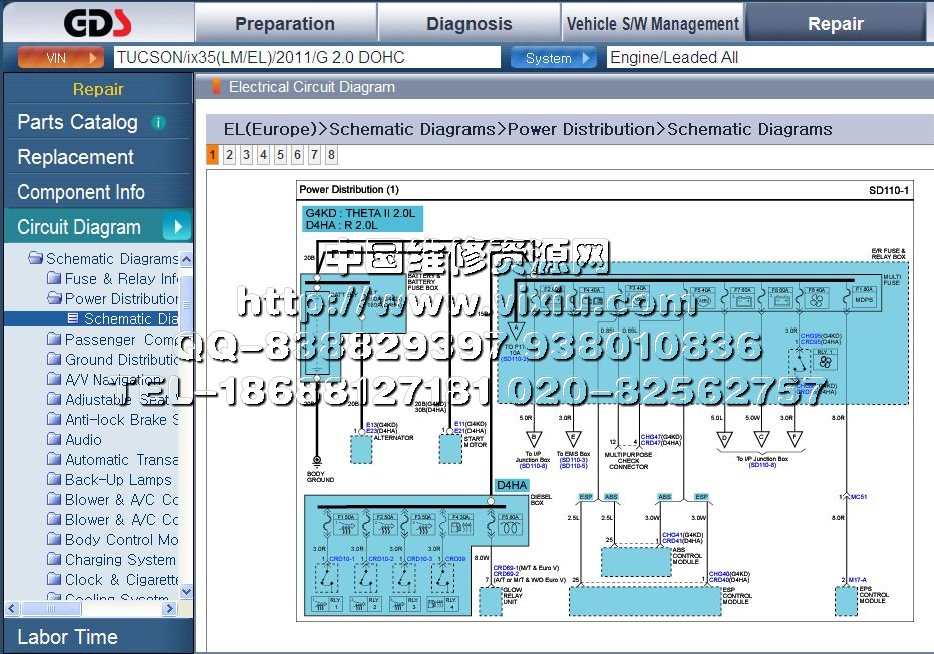The width and height of the screenshot is (934, 654).
Task: Expand the Fuse & Relay Info folder
Action: 54,278
